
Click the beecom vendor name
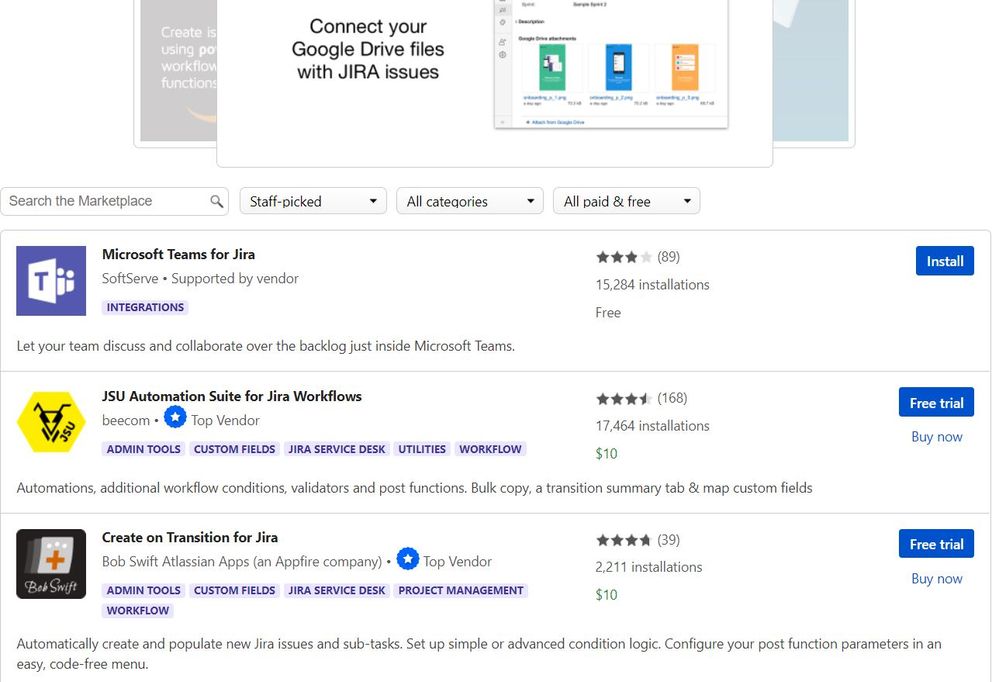[x=126, y=421]
